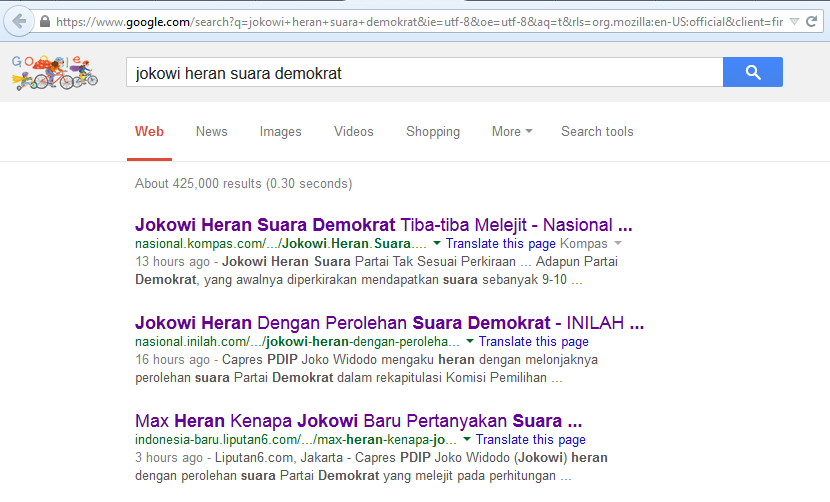Image resolution: width=830 pixels, height=502 pixels.
Task: Switch to the Videos tab
Action: (354, 131)
